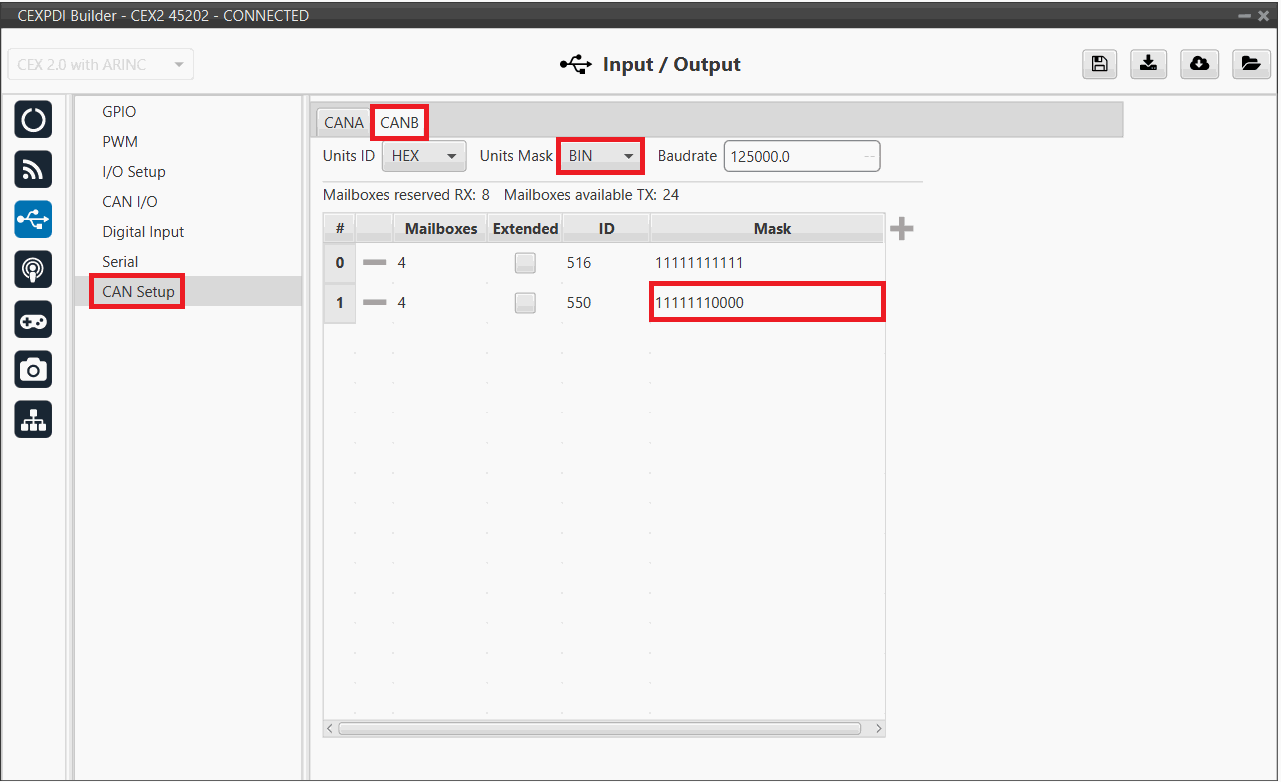This screenshot has width=1281, height=782.
Task: Open the power/status sidebar icon
Action: pyautogui.click(x=33, y=121)
